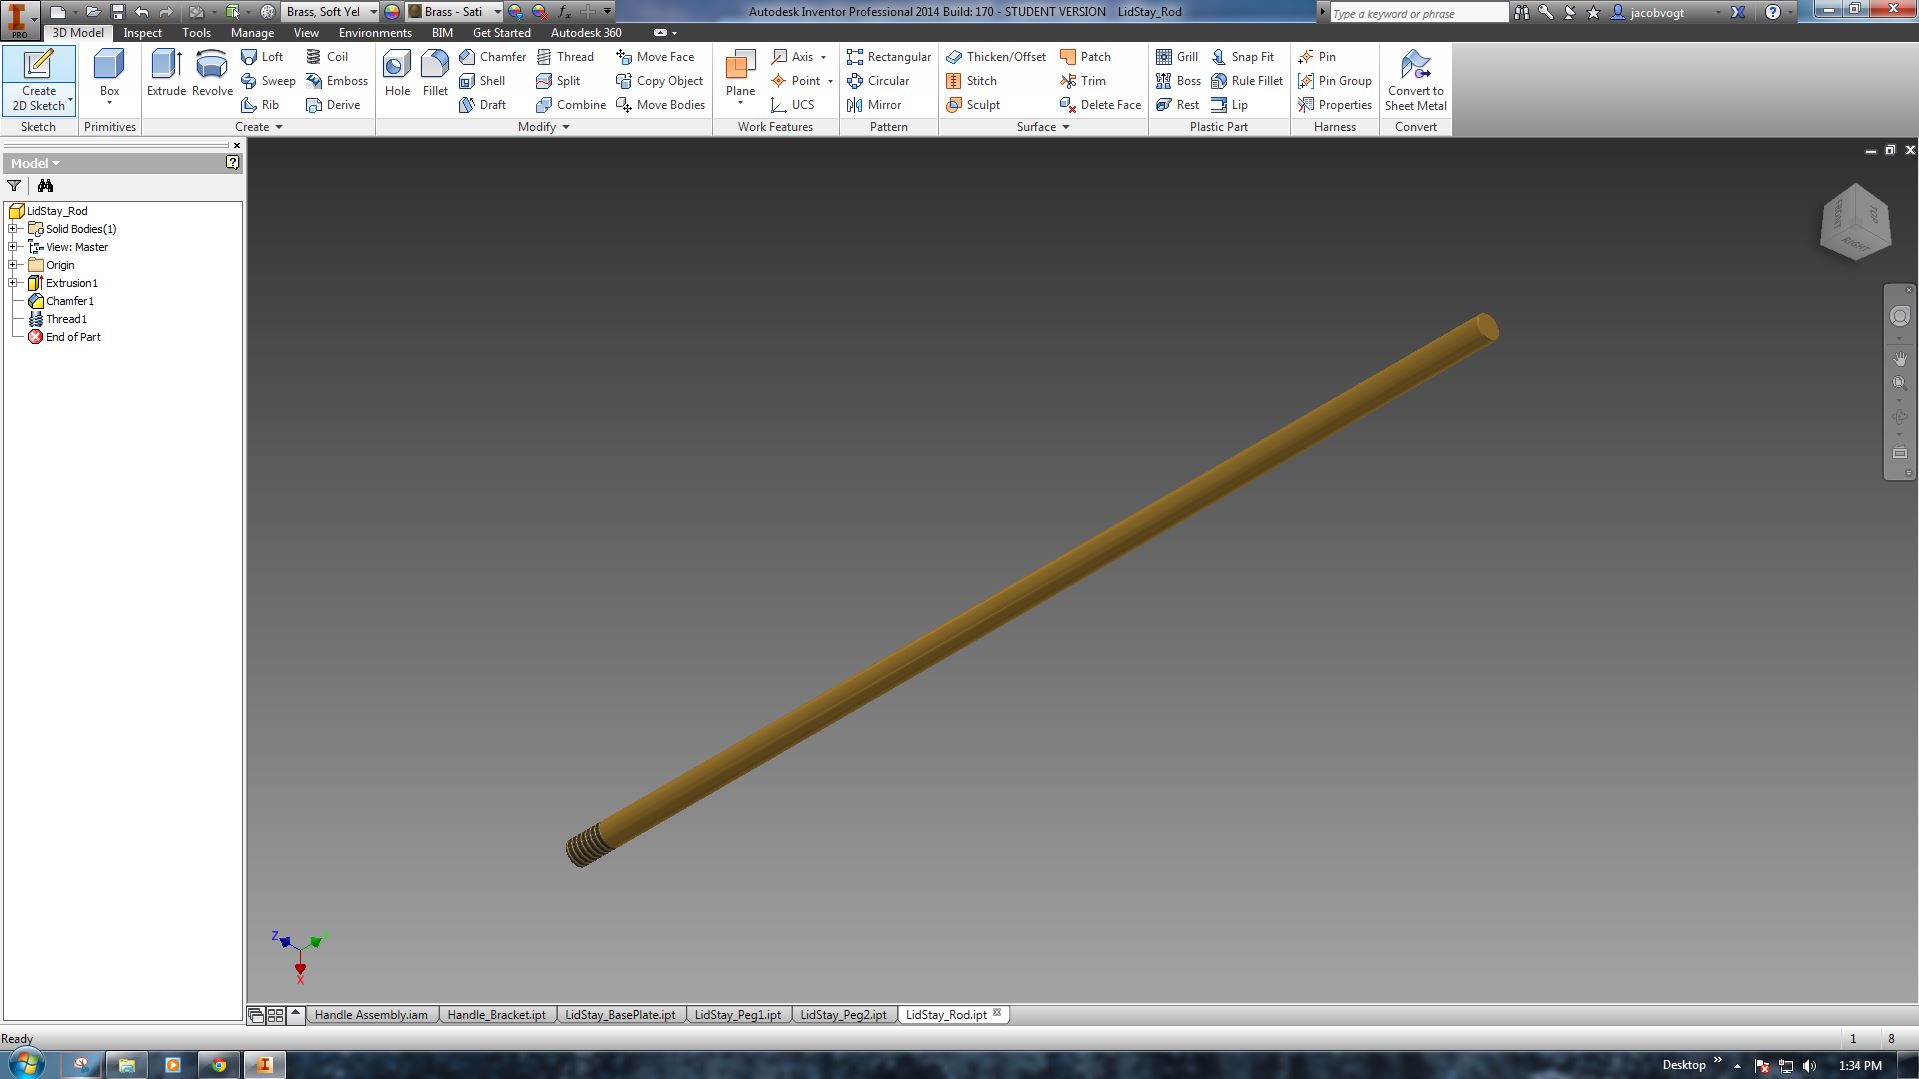
Task: Select the Rectangular pattern tool
Action: tap(888, 57)
